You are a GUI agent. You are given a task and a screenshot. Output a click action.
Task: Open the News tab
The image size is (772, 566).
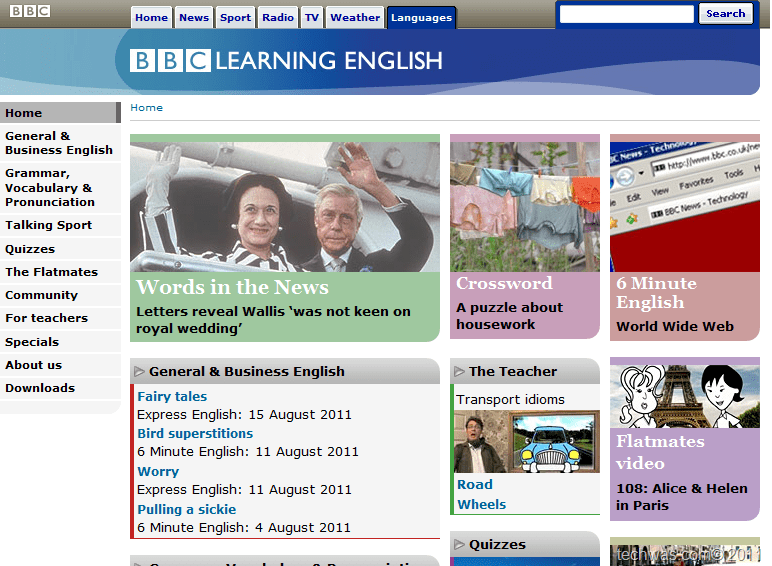[194, 18]
